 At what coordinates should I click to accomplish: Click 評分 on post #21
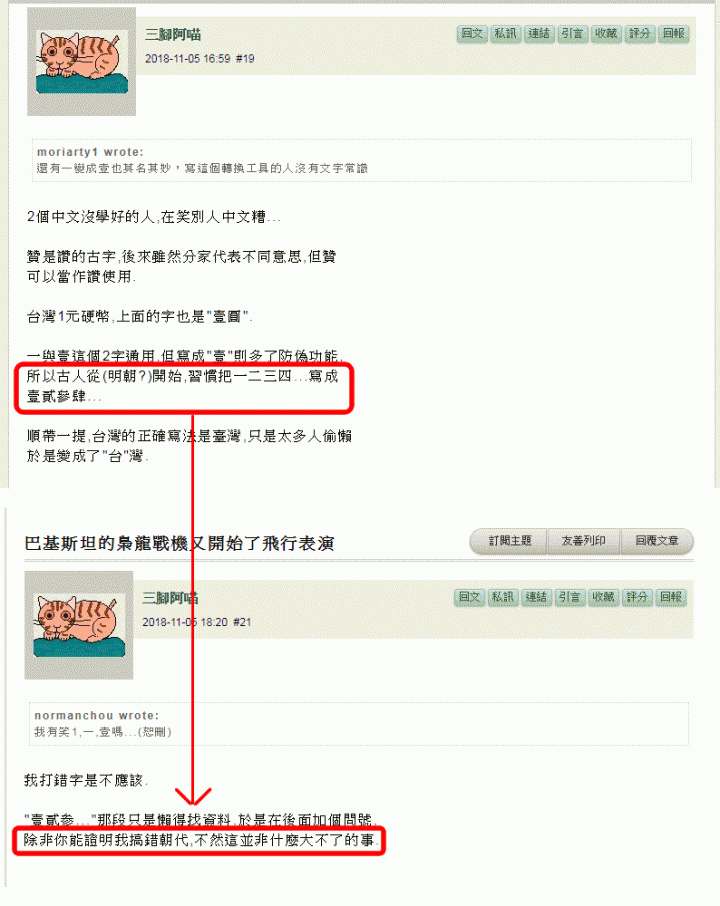point(637,597)
